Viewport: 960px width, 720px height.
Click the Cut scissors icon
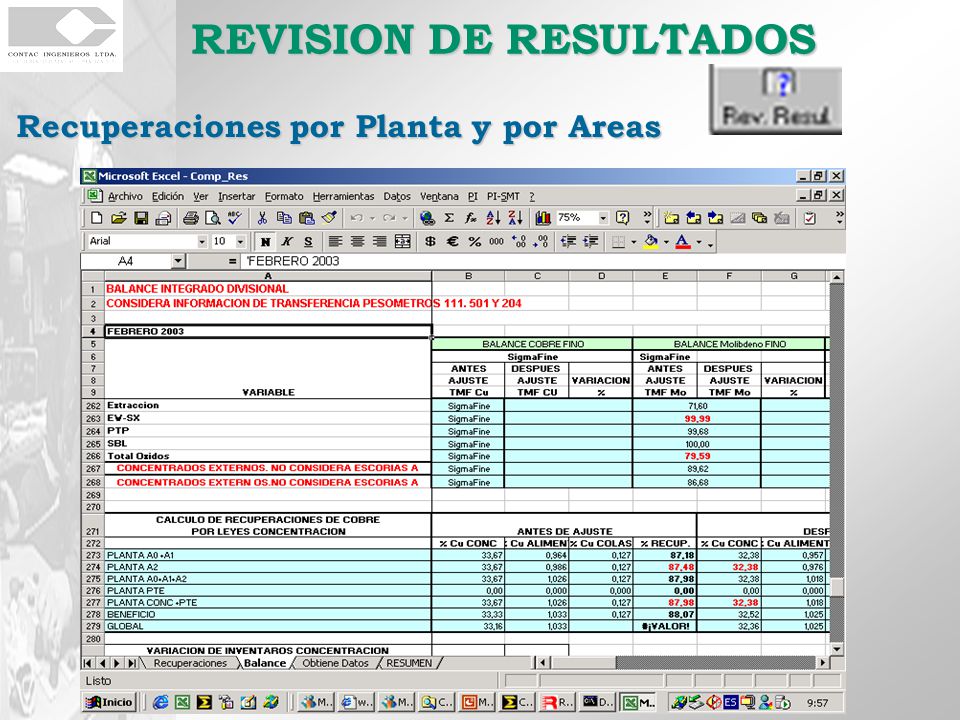(262, 218)
